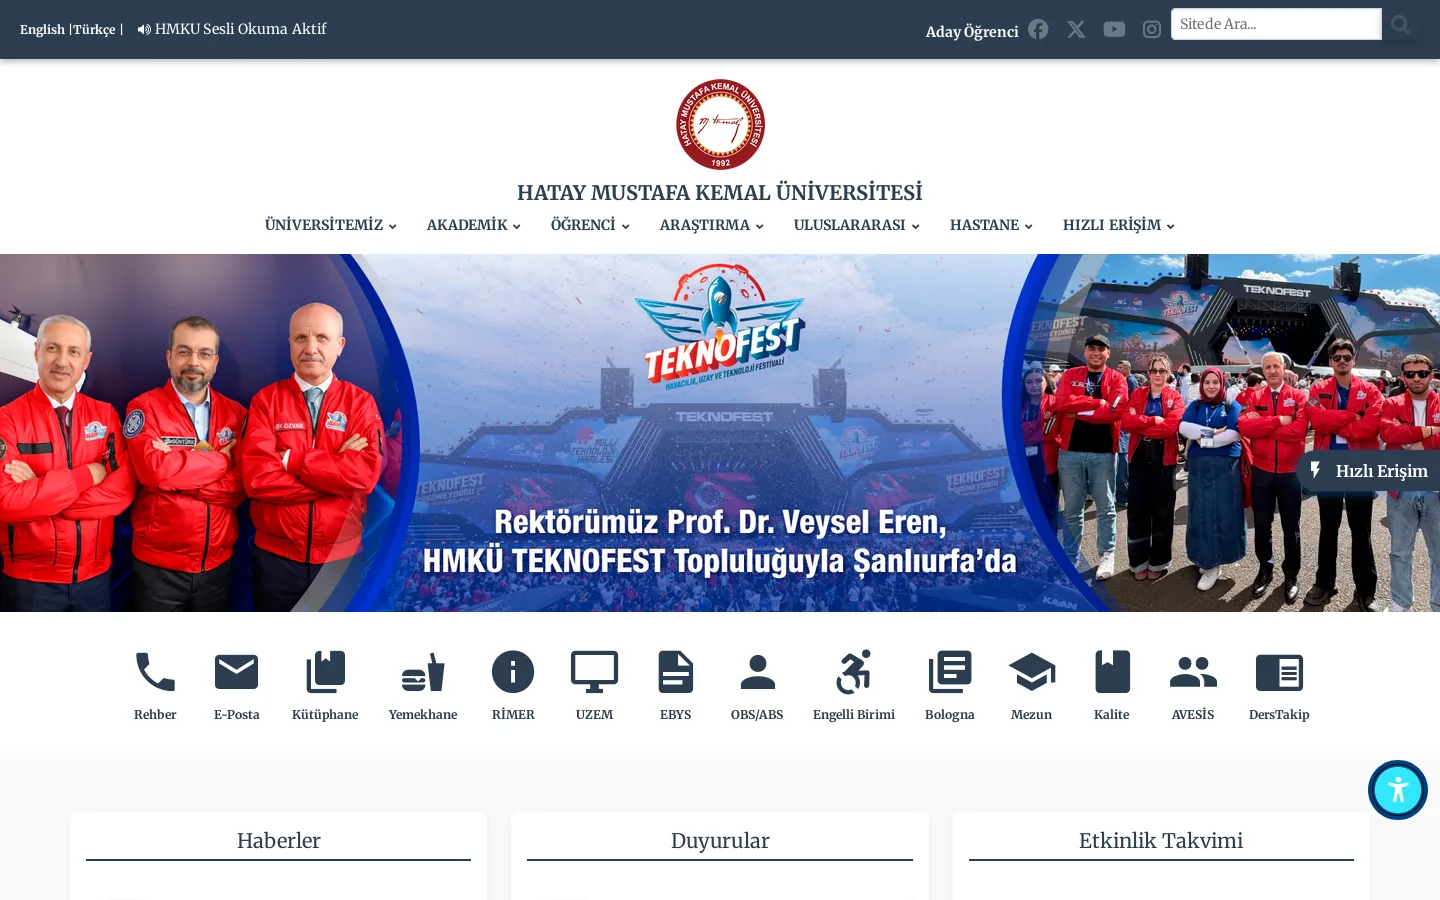
Task: Expand the ARAŞTIRMA dropdown menu
Action: pyautogui.click(x=712, y=225)
